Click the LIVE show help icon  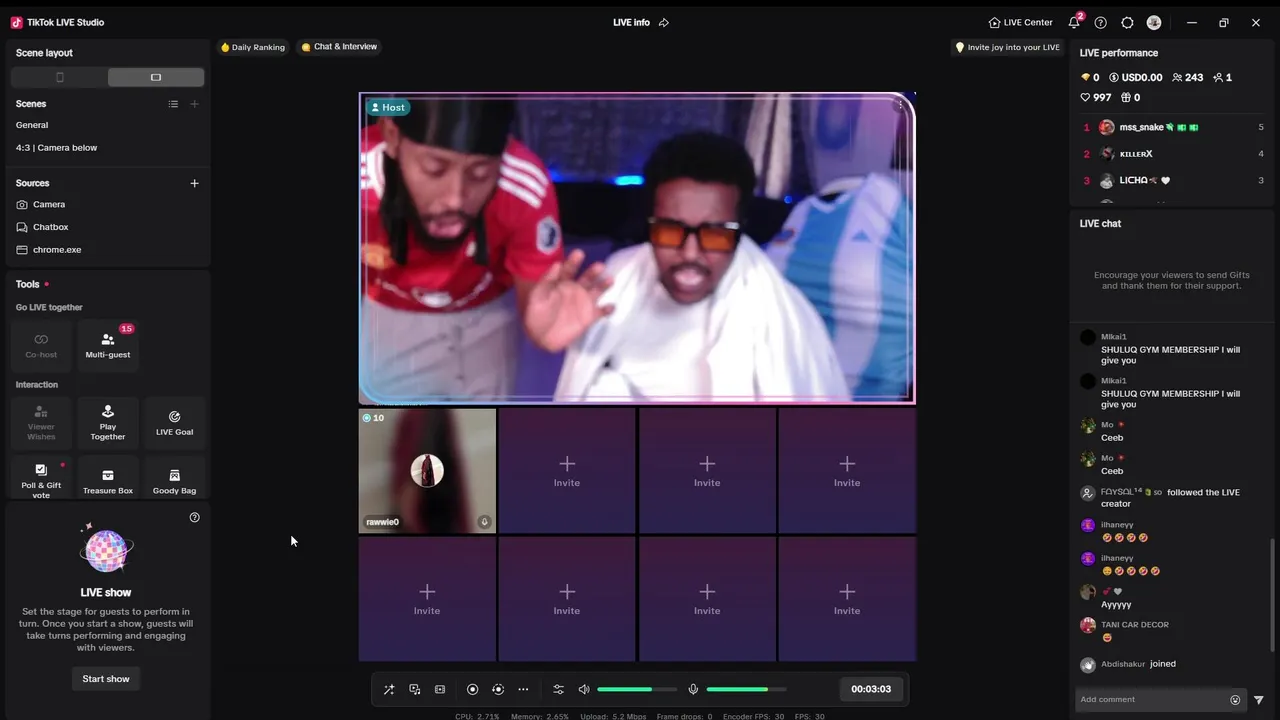[x=195, y=517]
